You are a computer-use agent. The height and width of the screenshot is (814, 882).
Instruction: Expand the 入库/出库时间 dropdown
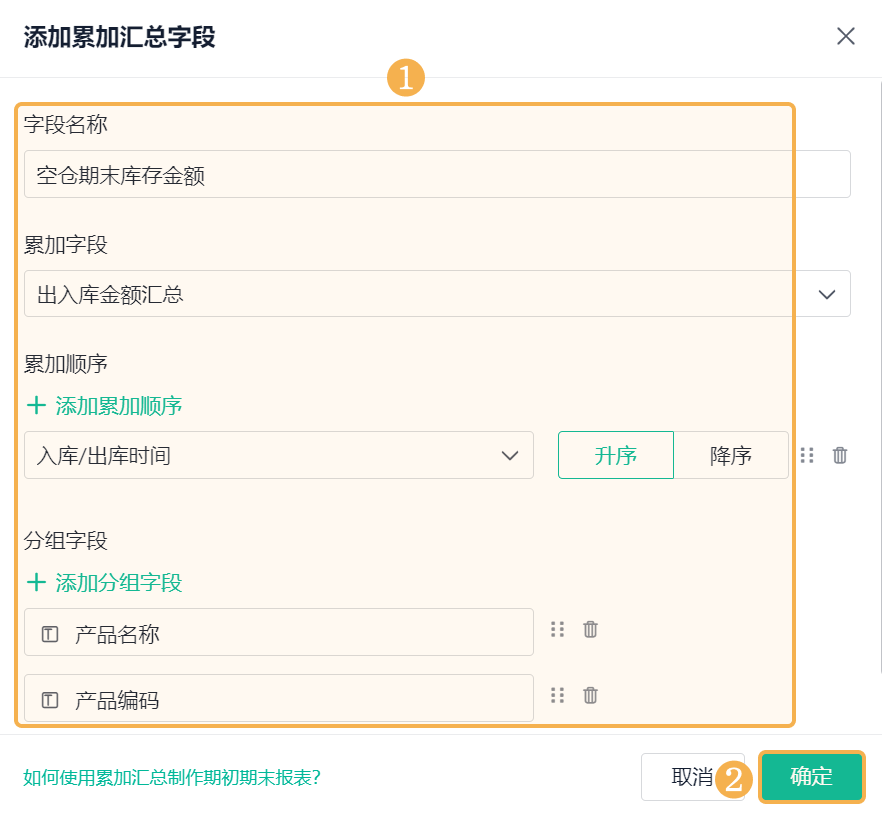click(278, 455)
